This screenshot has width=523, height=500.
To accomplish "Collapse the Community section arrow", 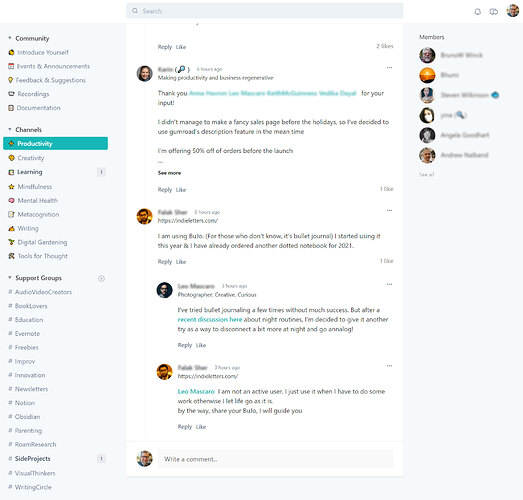I will 10,38.
